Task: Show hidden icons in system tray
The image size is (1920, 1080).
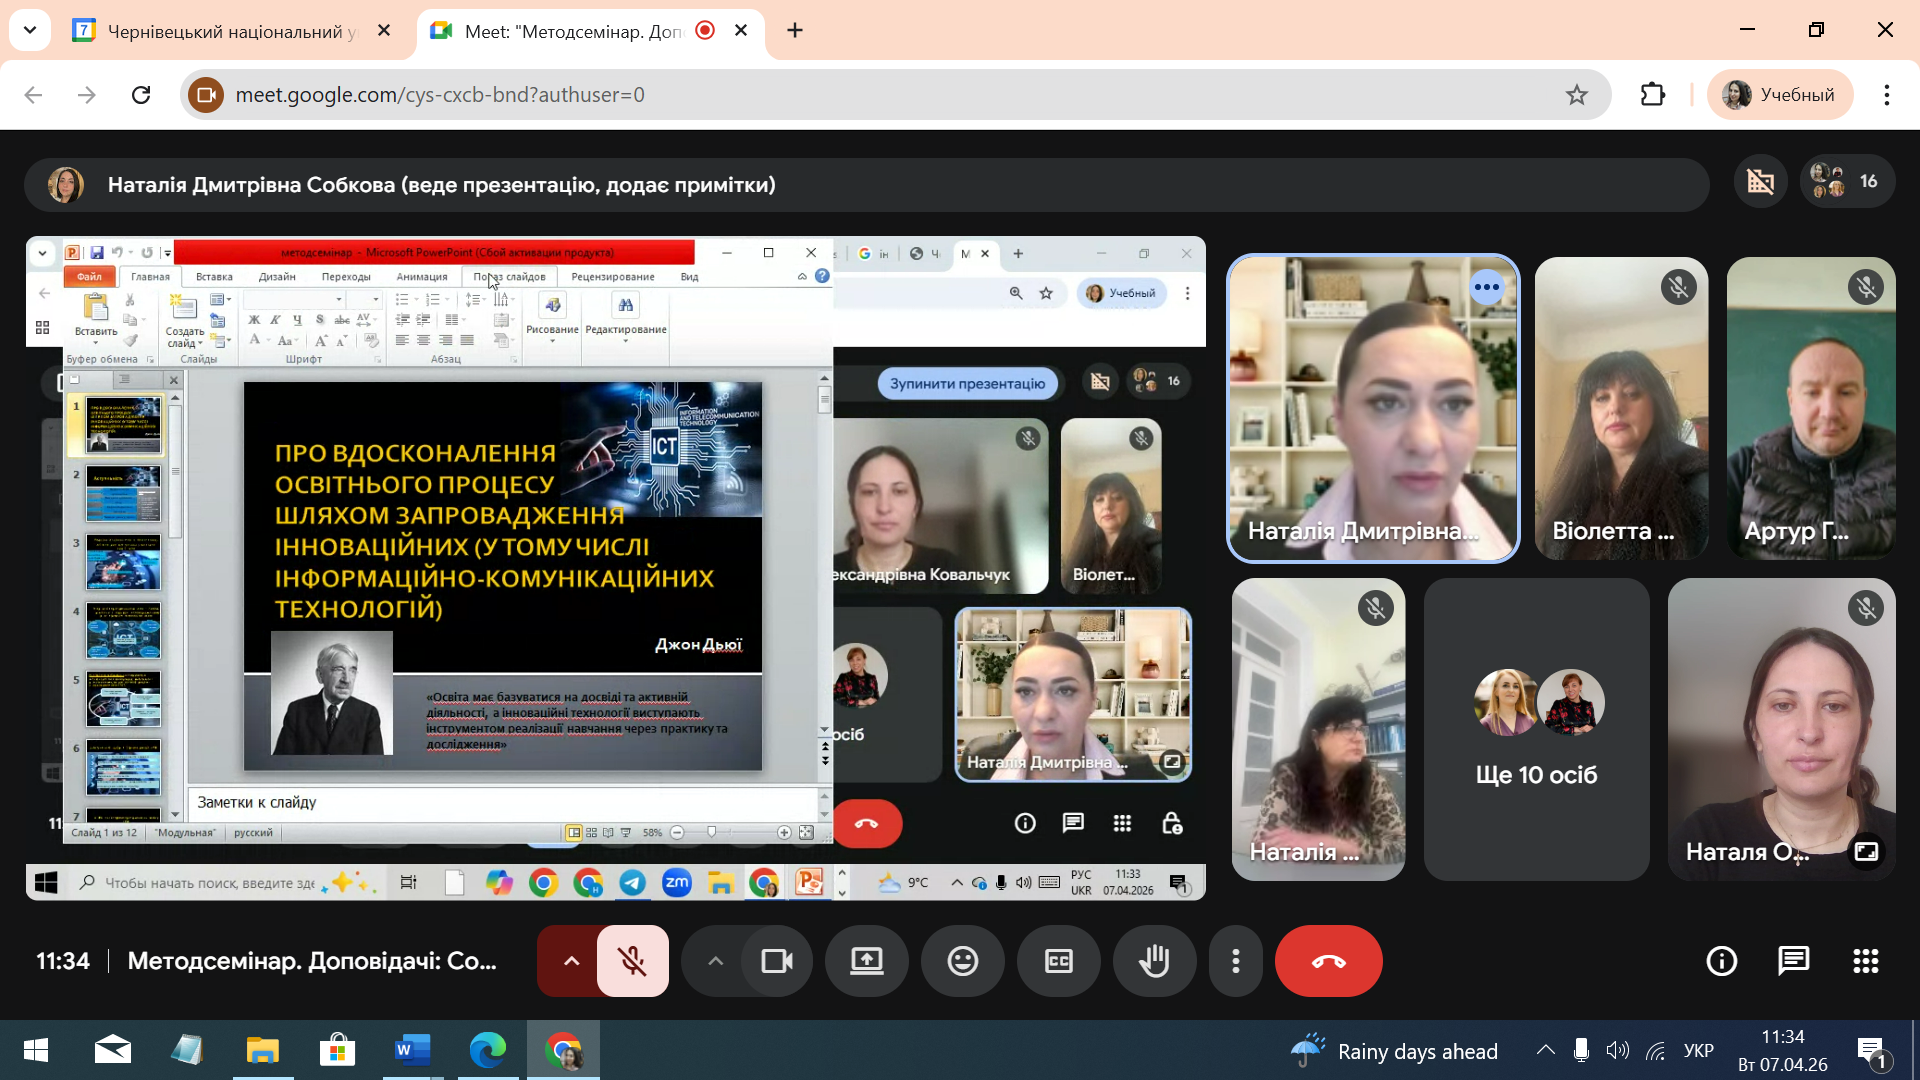Action: point(1545,1050)
